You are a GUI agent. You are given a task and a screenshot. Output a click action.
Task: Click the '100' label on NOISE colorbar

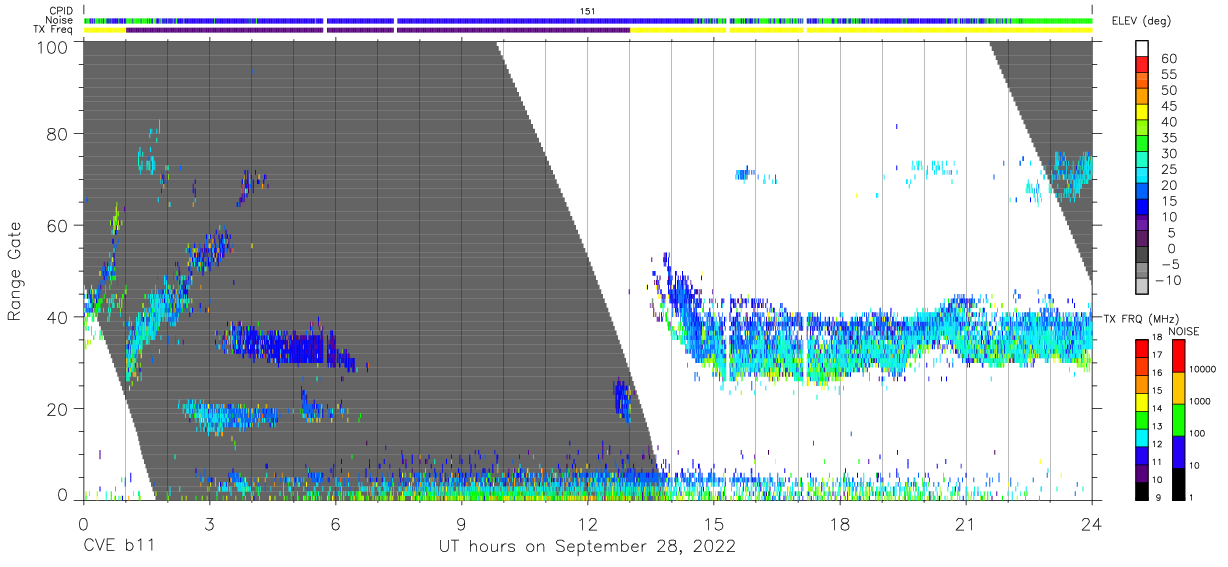[x=1196, y=434]
